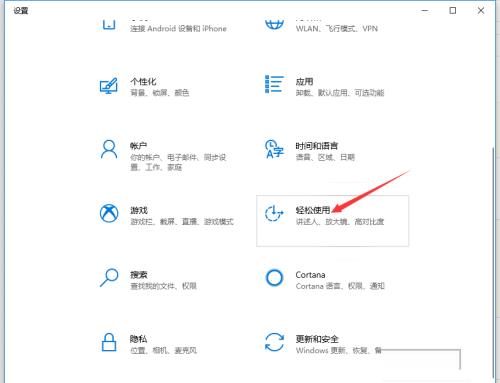Click '讲述人、放大镜、高对比度' description
The image size is (500, 383).
click(340, 221)
